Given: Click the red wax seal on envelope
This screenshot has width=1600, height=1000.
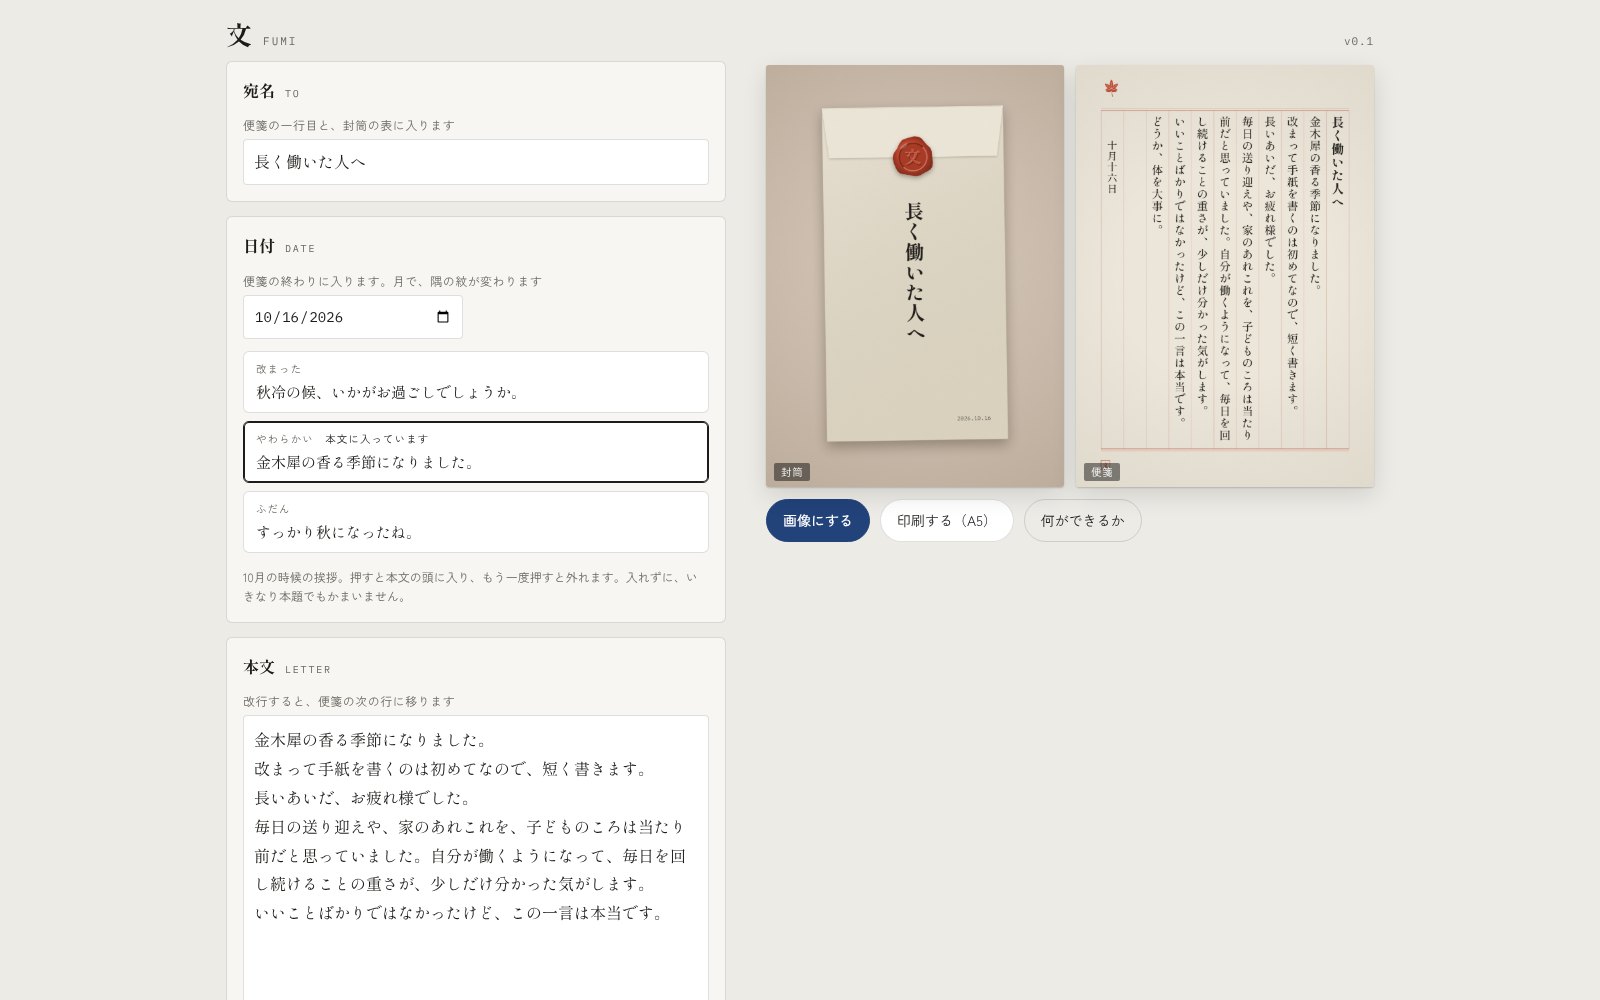Looking at the screenshot, I should (912, 156).
